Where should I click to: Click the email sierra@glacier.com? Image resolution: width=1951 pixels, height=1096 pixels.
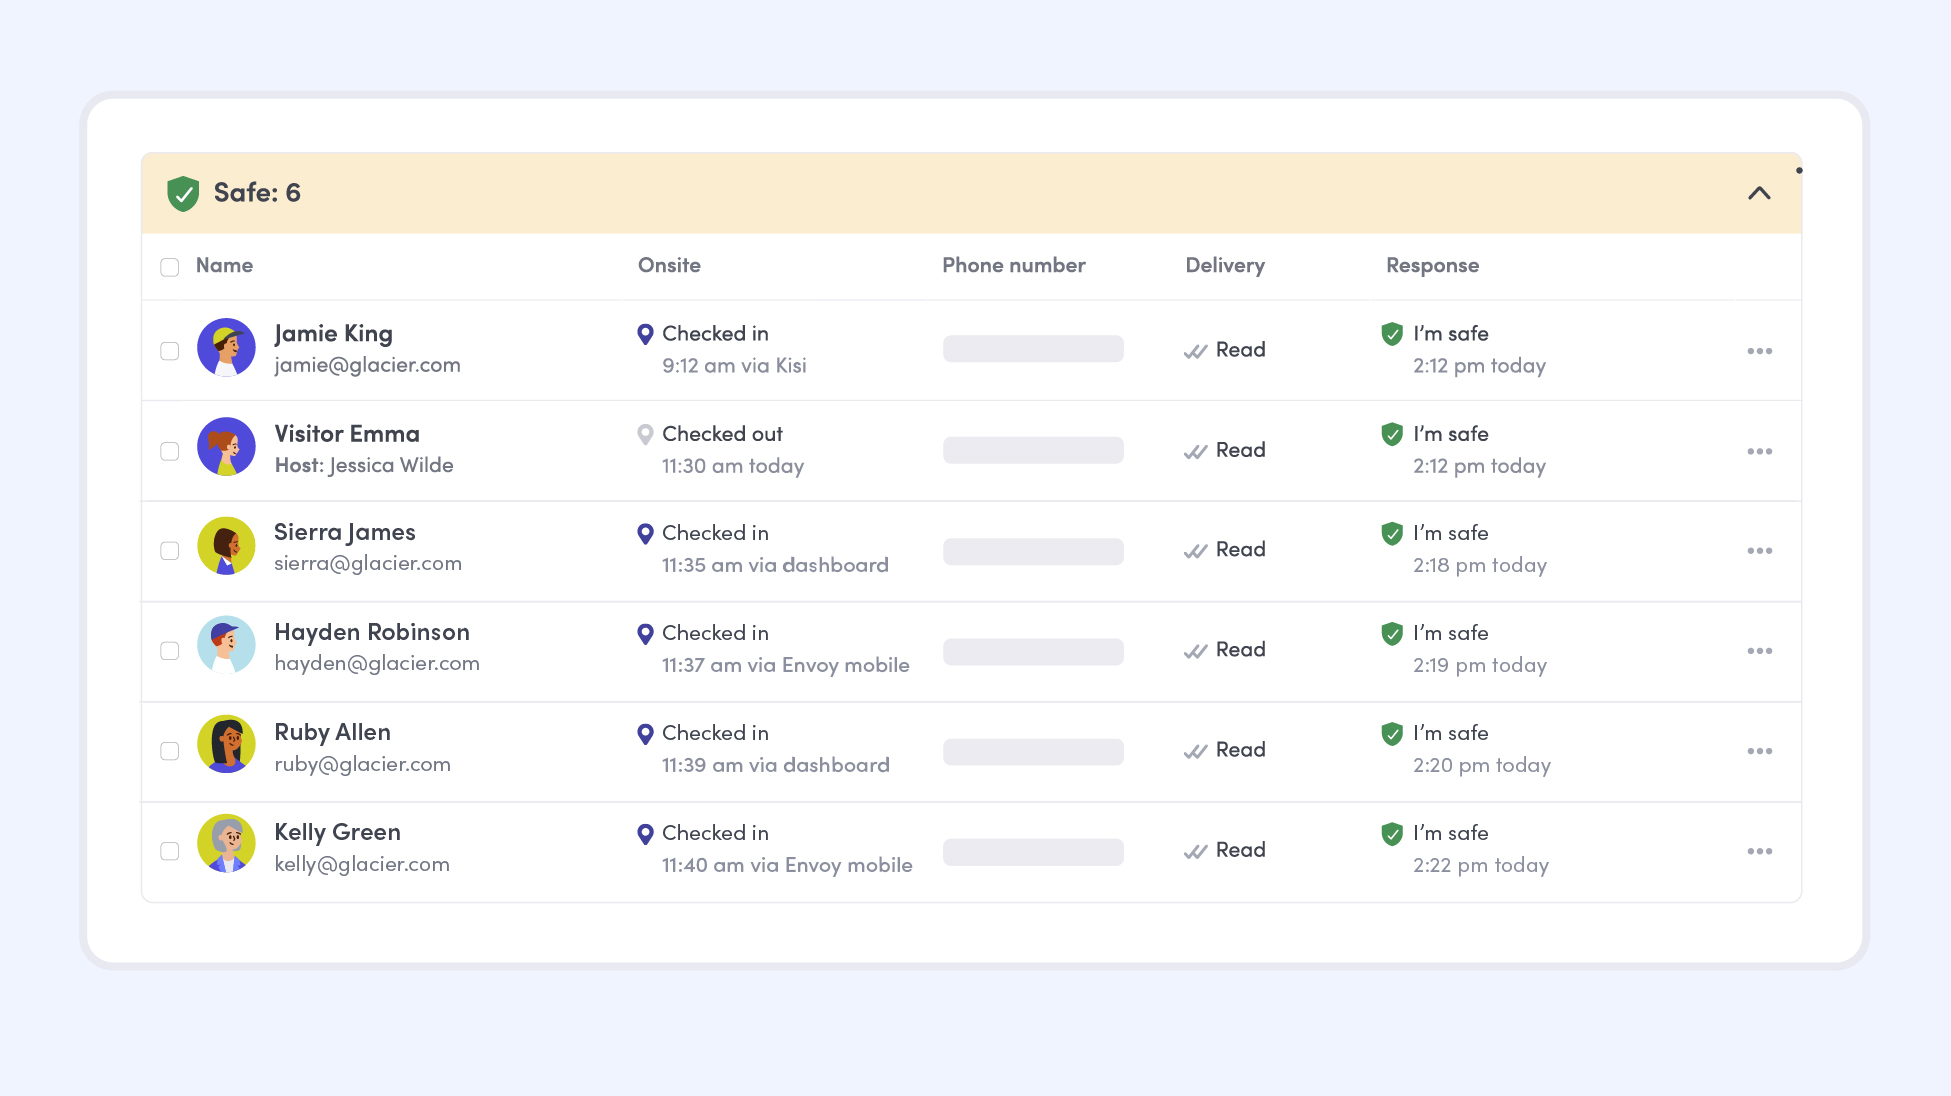coord(367,563)
